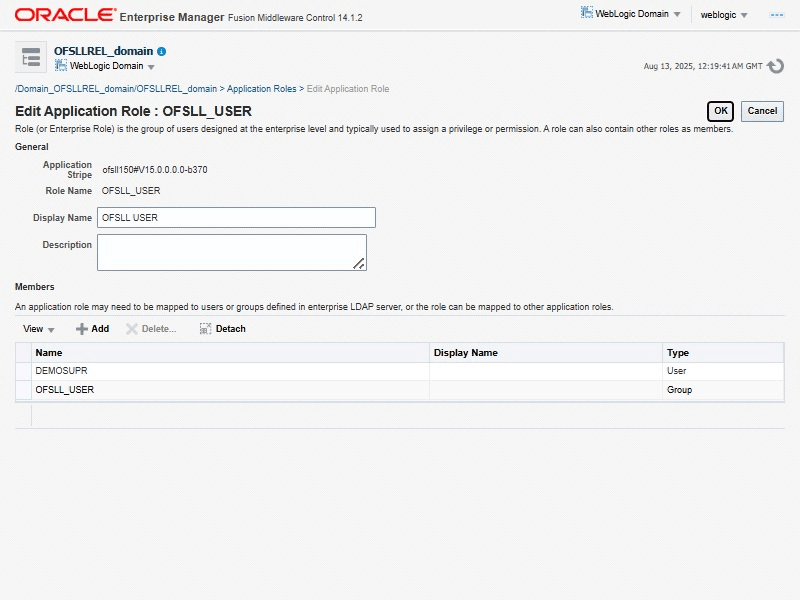Click the WebLogic Domain icon under OFSLLREL_domain

point(61,65)
